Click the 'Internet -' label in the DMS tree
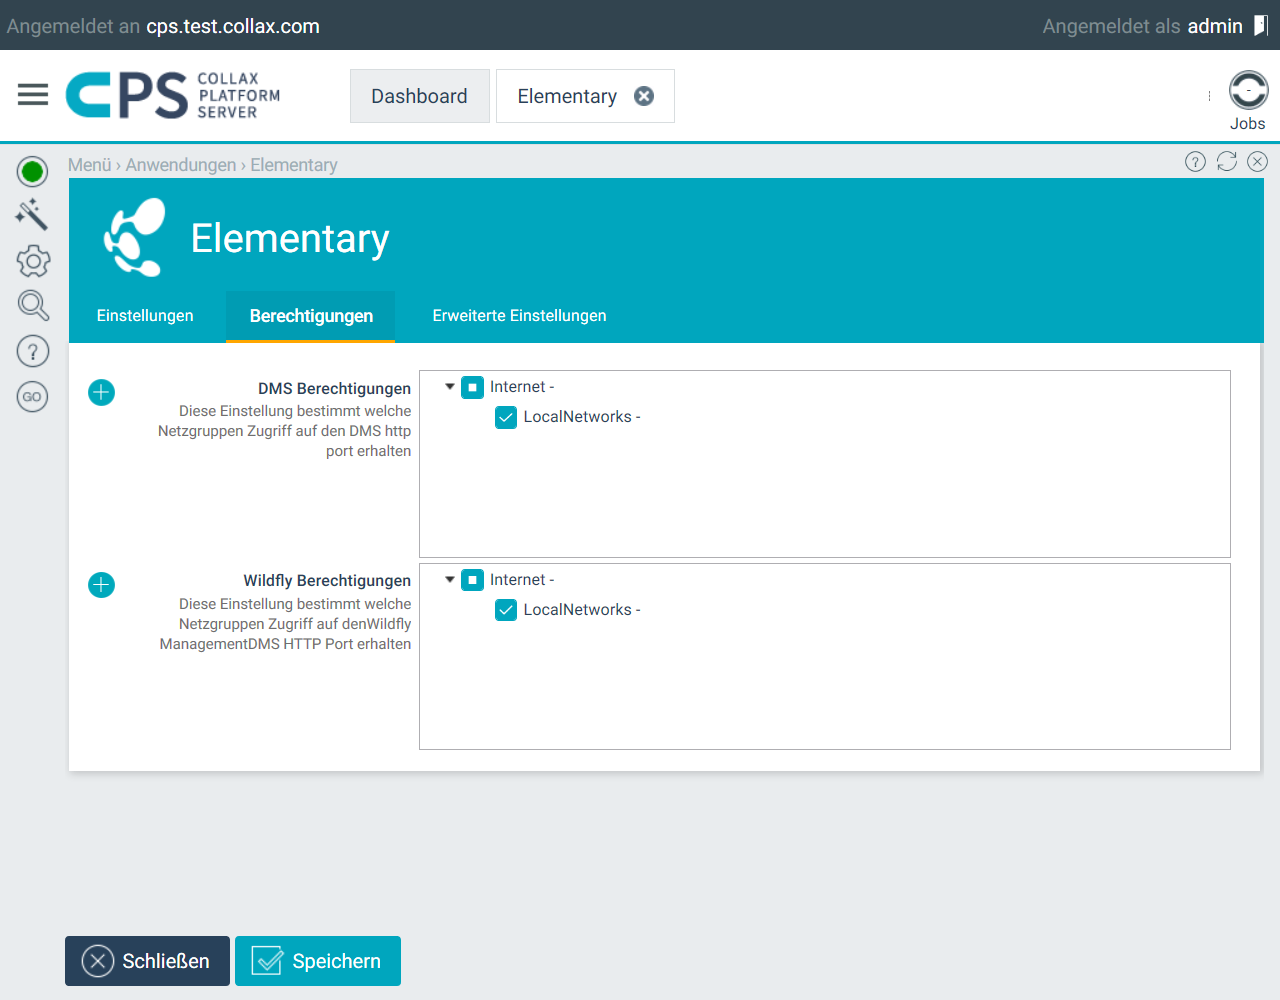The width and height of the screenshot is (1280, 1000). (522, 387)
